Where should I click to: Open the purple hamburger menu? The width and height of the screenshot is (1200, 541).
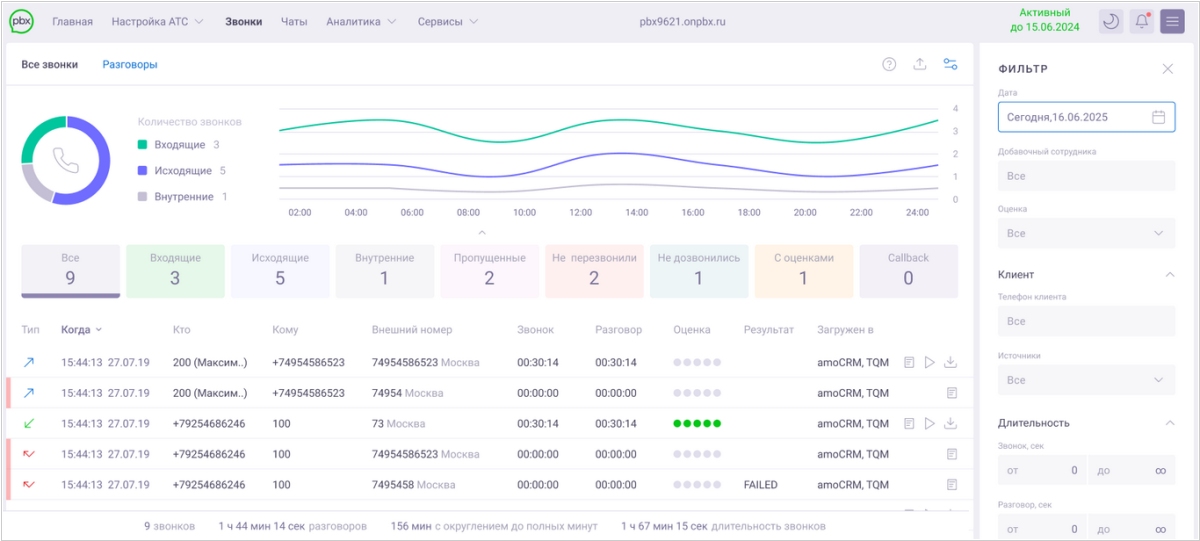tap(1172, 21)
